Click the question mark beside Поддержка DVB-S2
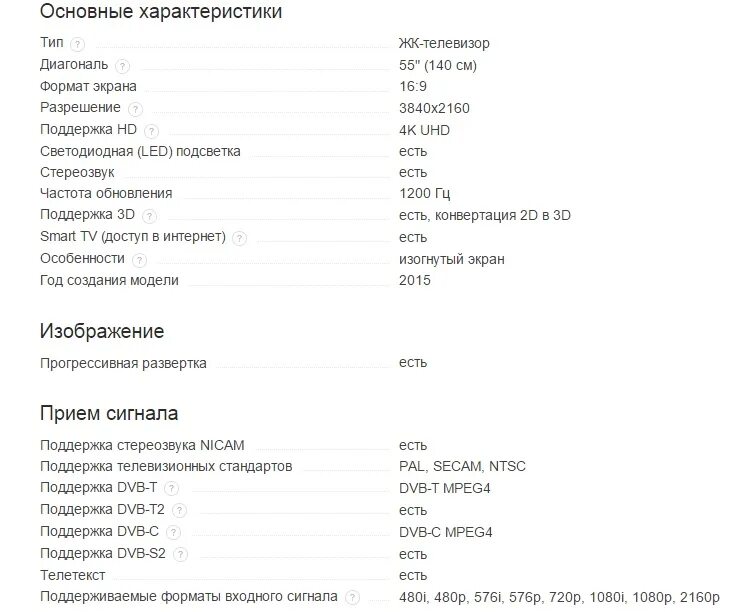The image size is (730, 612). click(180, 554)
